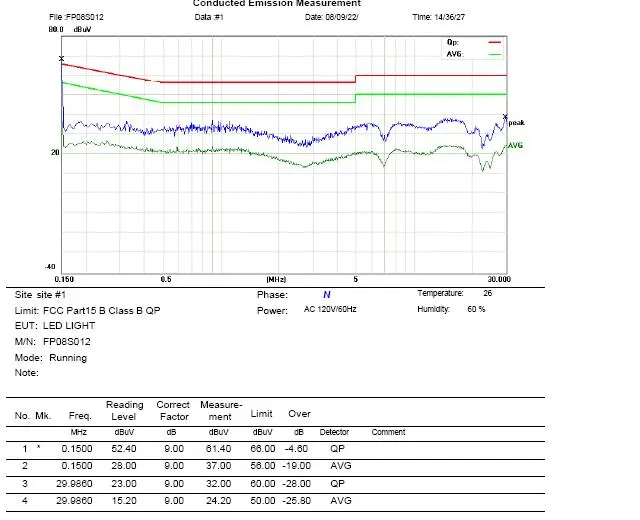Click the 'M/N: FP08S012' line
640x520 pixels.
point(52,342)
